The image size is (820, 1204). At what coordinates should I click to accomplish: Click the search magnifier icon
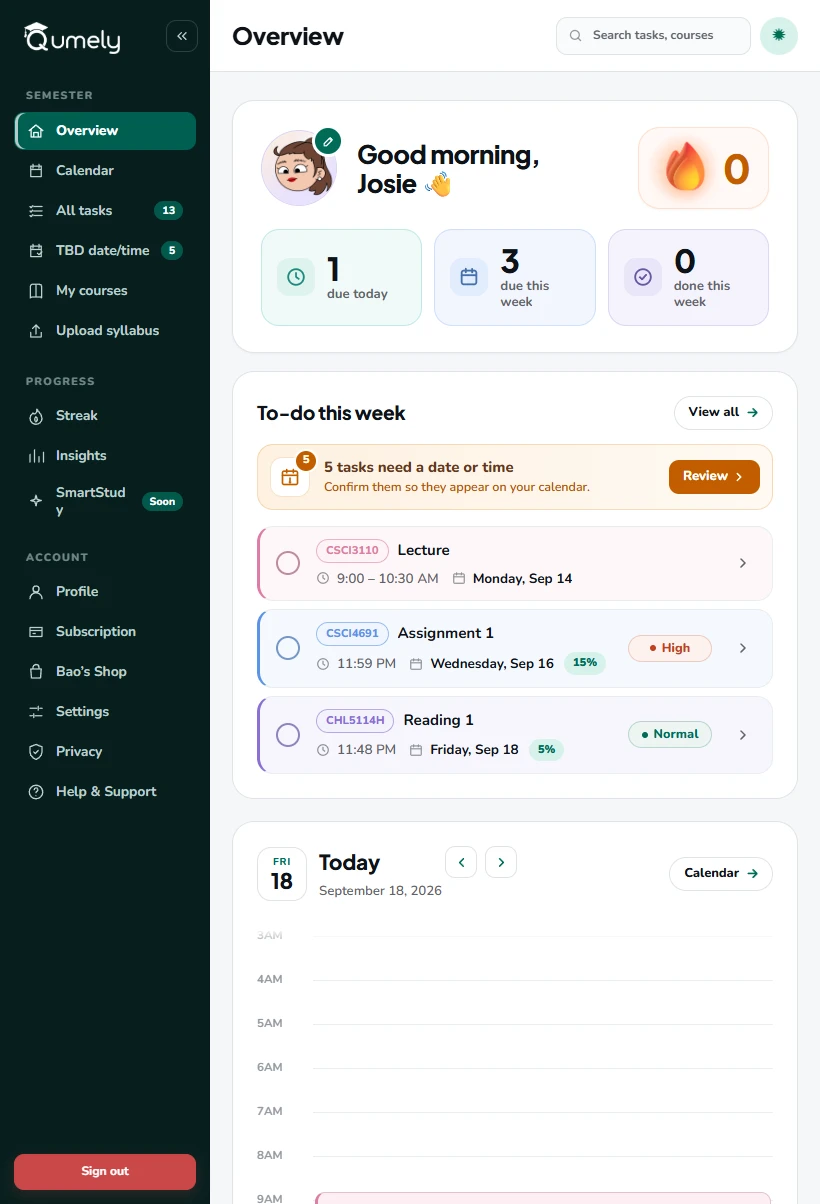click(x=576, y=36)
